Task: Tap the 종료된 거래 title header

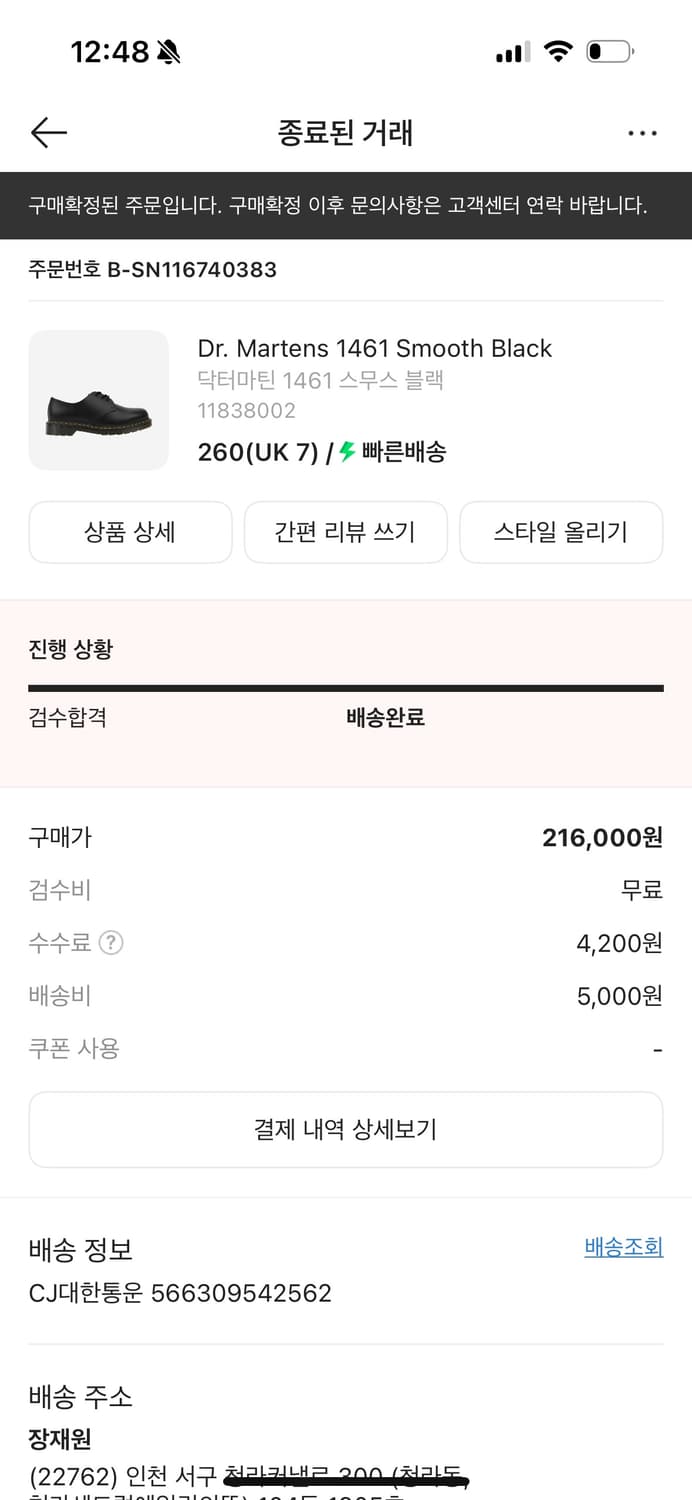Action: pyautogui.click(x=346, y=131)
